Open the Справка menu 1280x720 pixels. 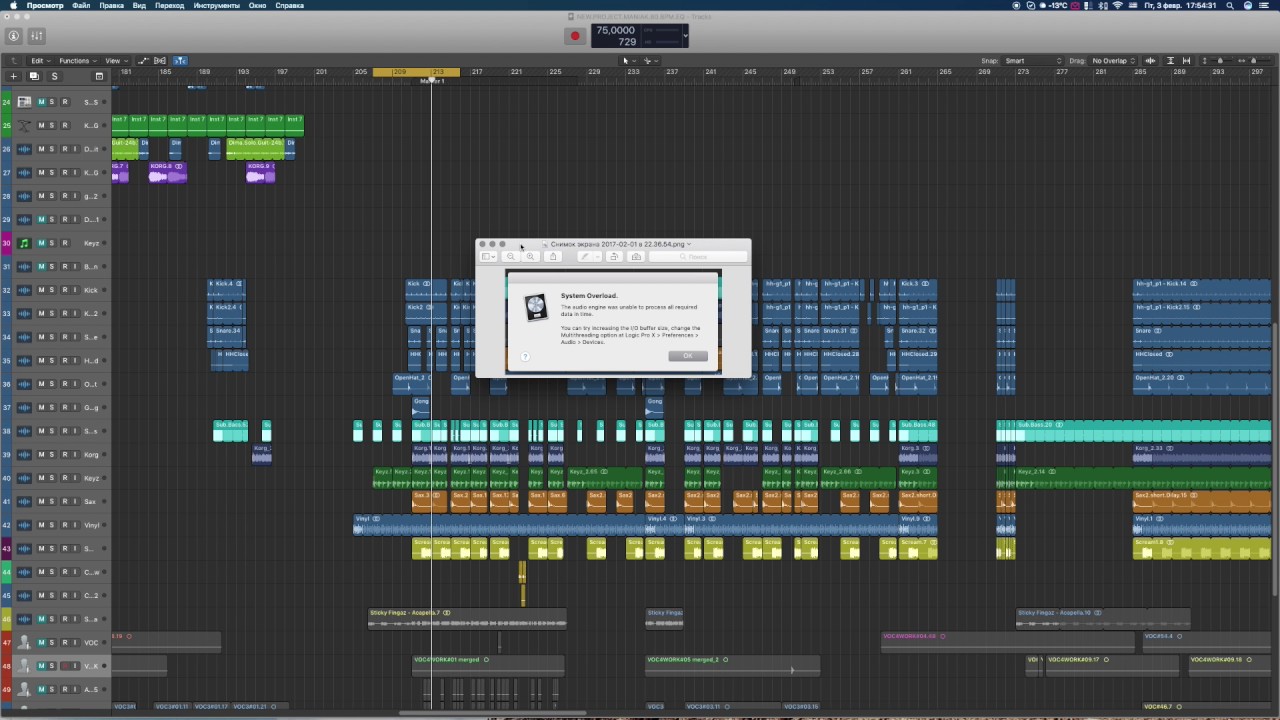(289, 5)
